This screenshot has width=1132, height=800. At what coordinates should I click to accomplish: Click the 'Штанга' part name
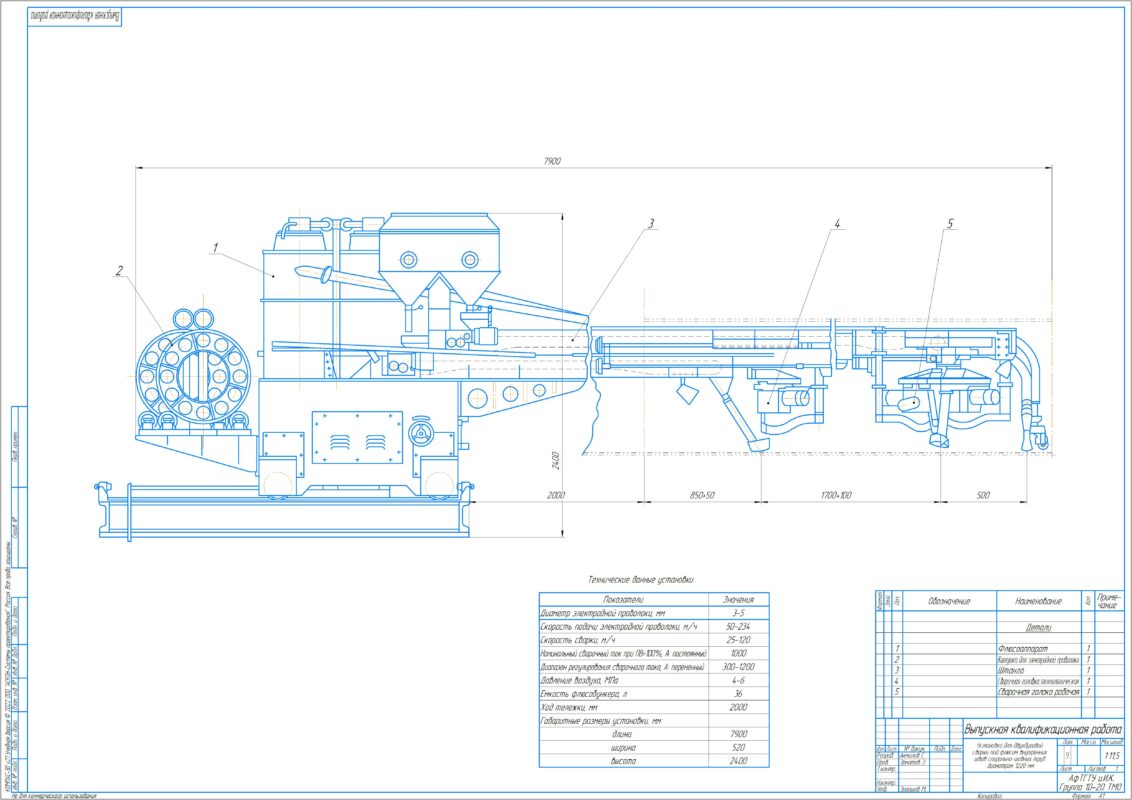[1011, 670]
